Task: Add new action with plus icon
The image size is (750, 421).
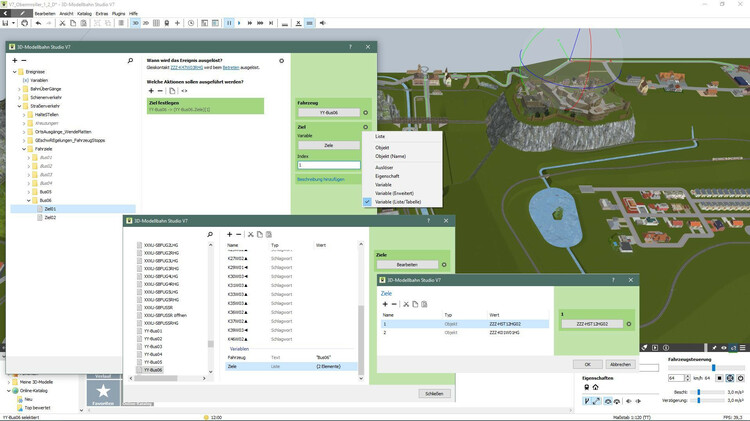Action: coord(150,91)
